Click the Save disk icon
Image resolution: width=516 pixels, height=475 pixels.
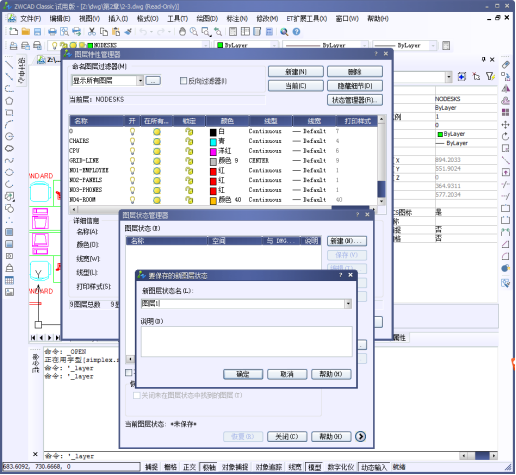coord(37,32)
